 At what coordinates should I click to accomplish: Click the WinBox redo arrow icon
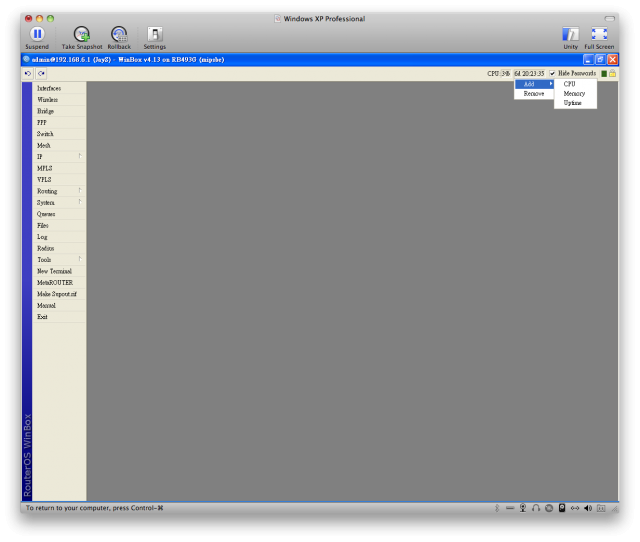pos(41,73)
